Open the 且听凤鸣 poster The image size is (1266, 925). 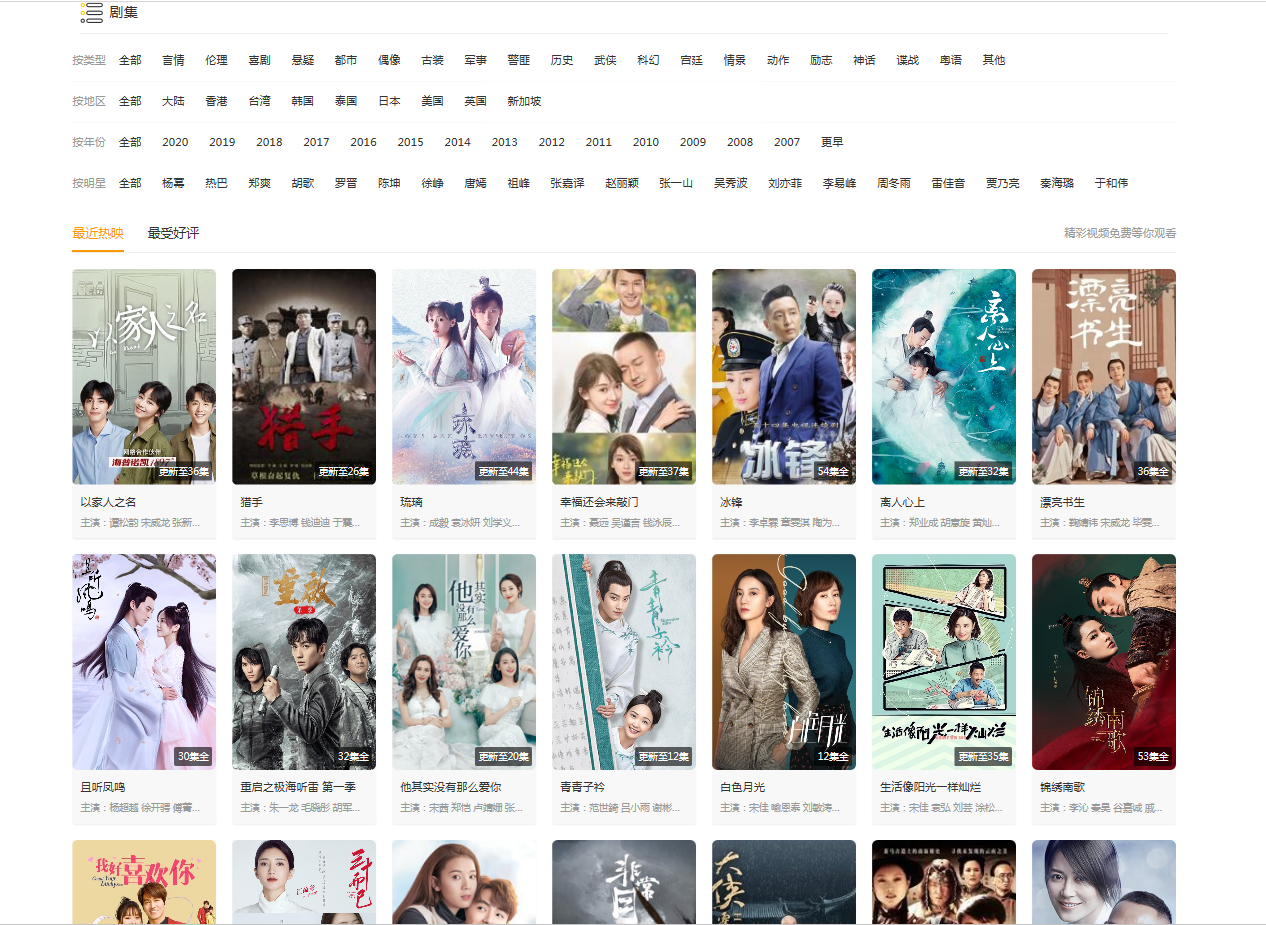(x=144, y=662)
